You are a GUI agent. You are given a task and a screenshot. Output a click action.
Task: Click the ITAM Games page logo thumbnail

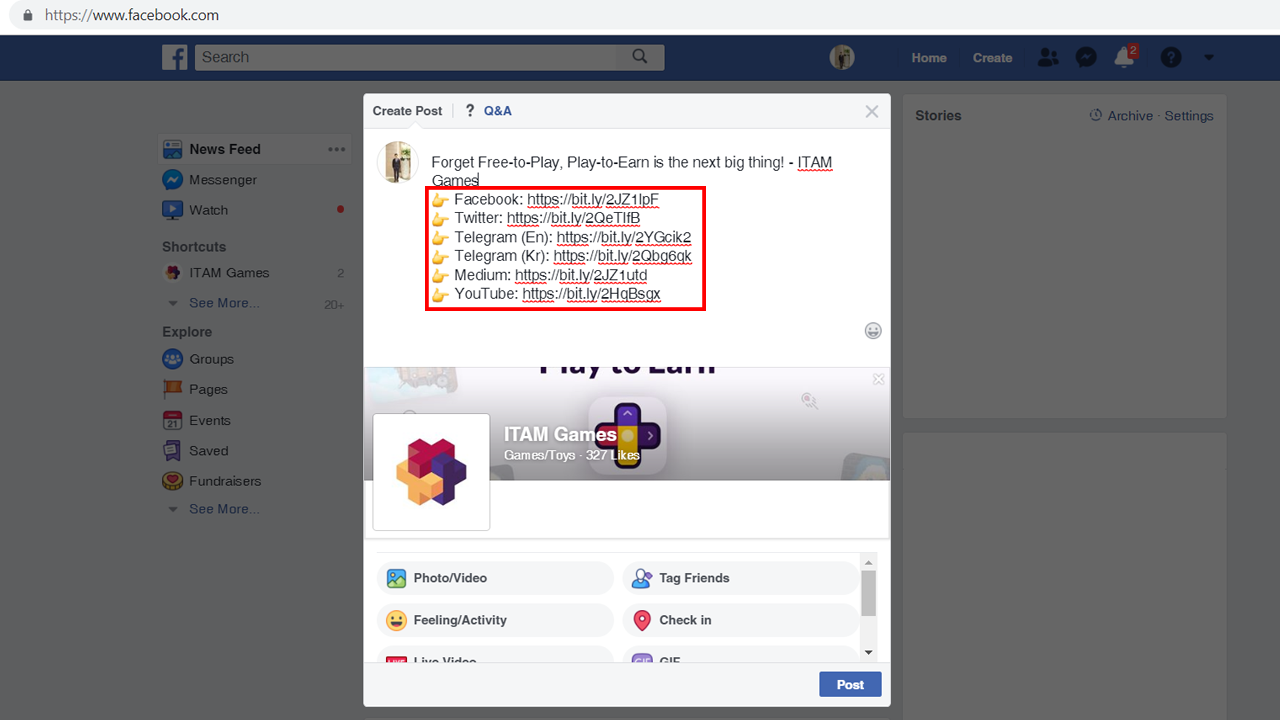point(431,472)
